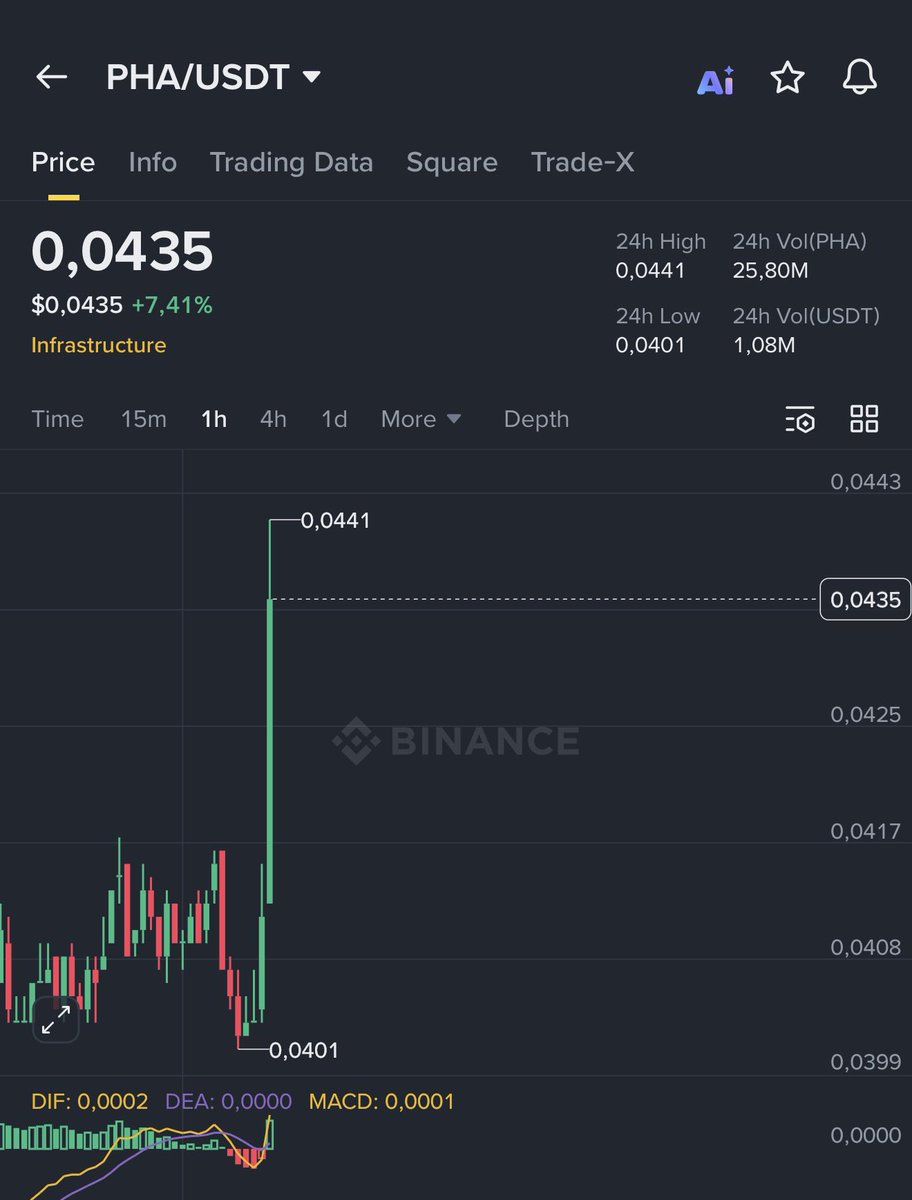Show the Depth chart view
Image resolution: width=912 pixels, height=1200 pixels.
point(536,419)
